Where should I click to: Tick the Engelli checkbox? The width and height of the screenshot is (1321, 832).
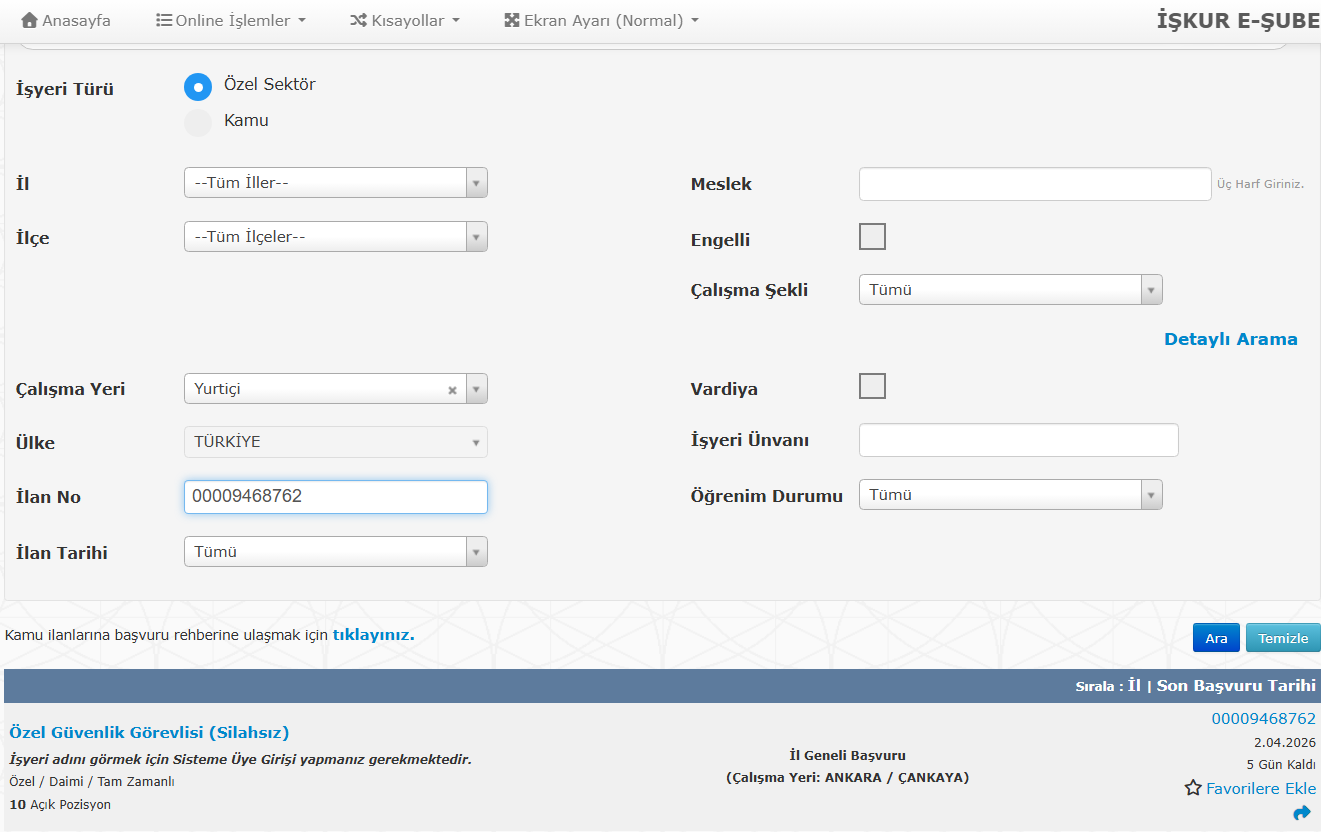click(x=872, y=237)
